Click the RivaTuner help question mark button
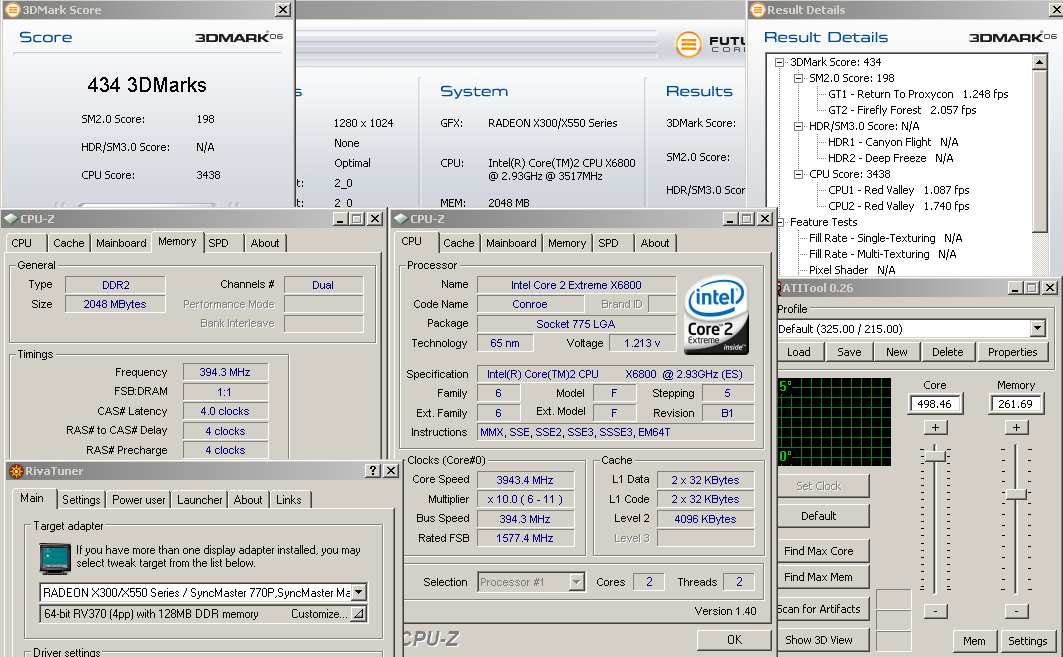 [372, 471]
